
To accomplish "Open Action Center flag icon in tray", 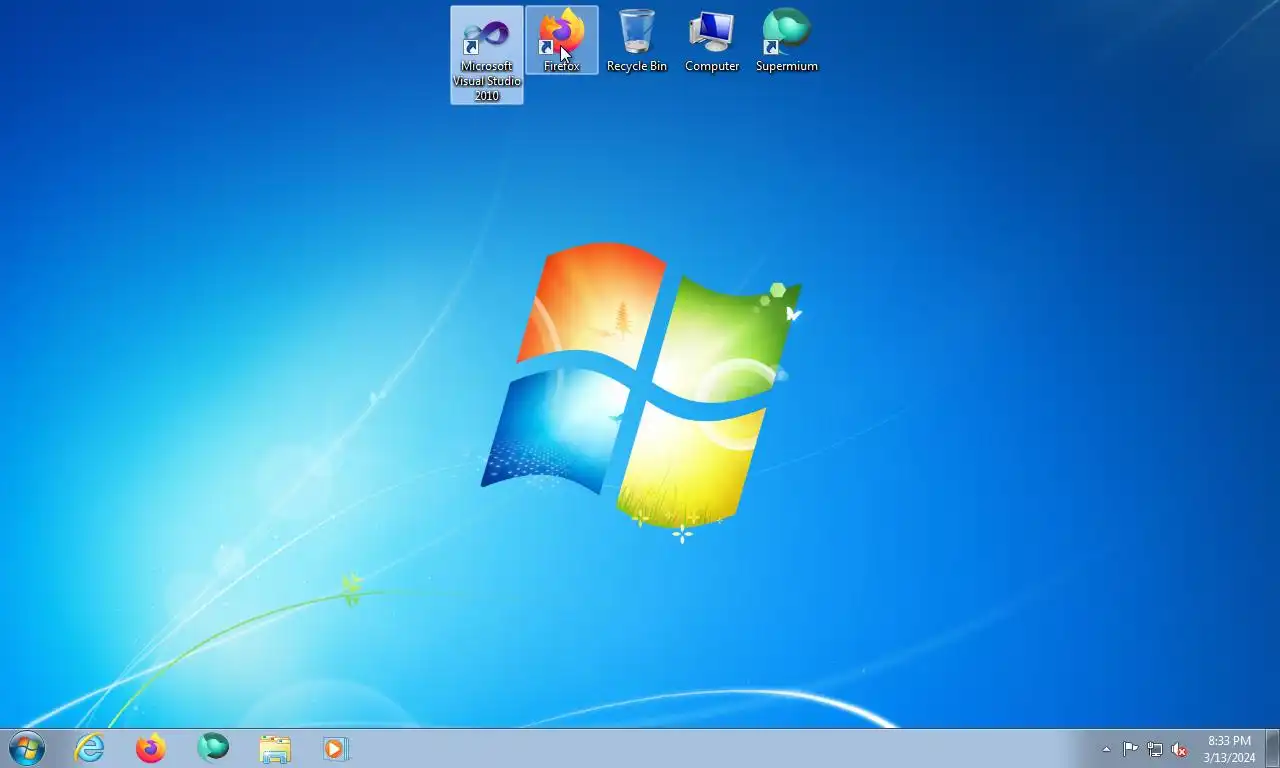I will [x=1130, y=749].
